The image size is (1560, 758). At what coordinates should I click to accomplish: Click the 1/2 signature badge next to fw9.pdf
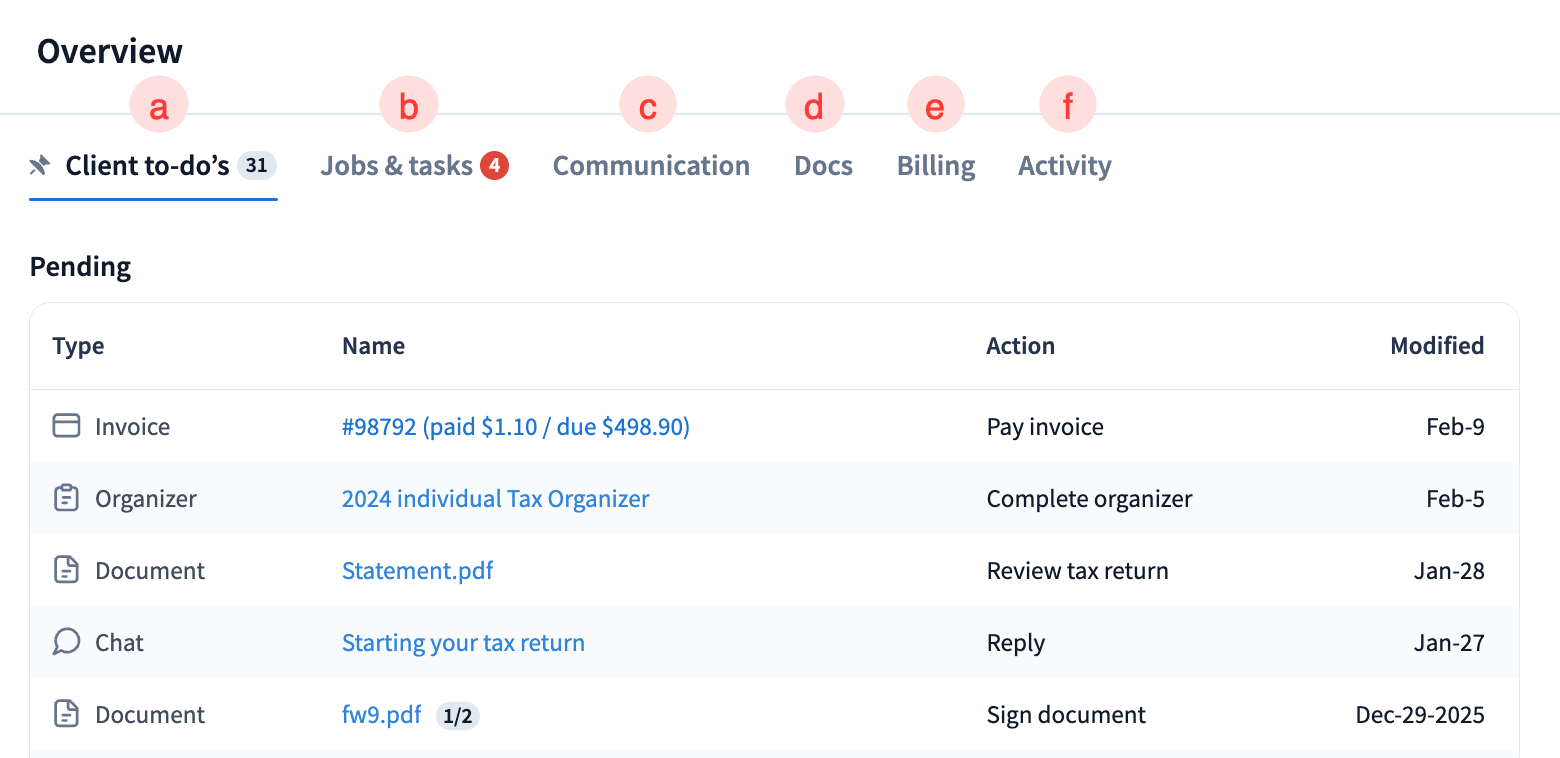[x=458, y=716]
